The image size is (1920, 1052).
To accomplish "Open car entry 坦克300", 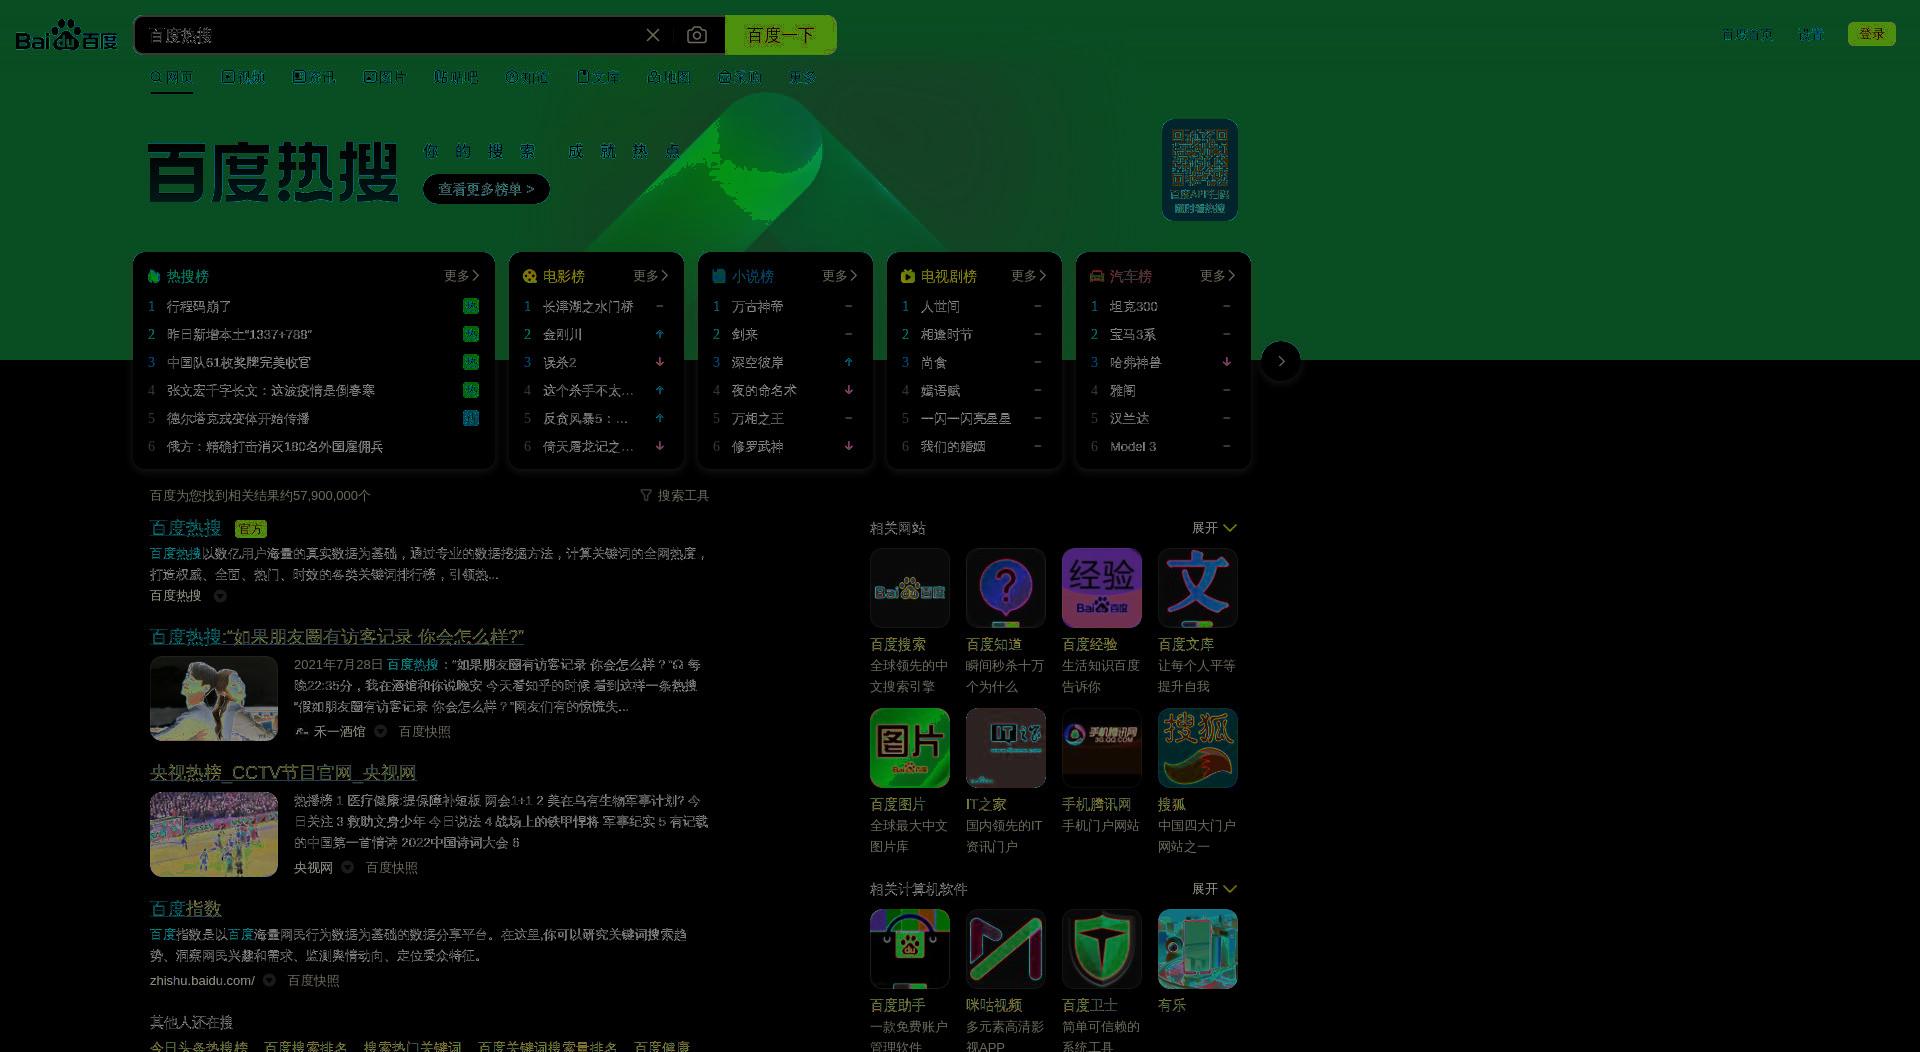I will click(1134, 306).
